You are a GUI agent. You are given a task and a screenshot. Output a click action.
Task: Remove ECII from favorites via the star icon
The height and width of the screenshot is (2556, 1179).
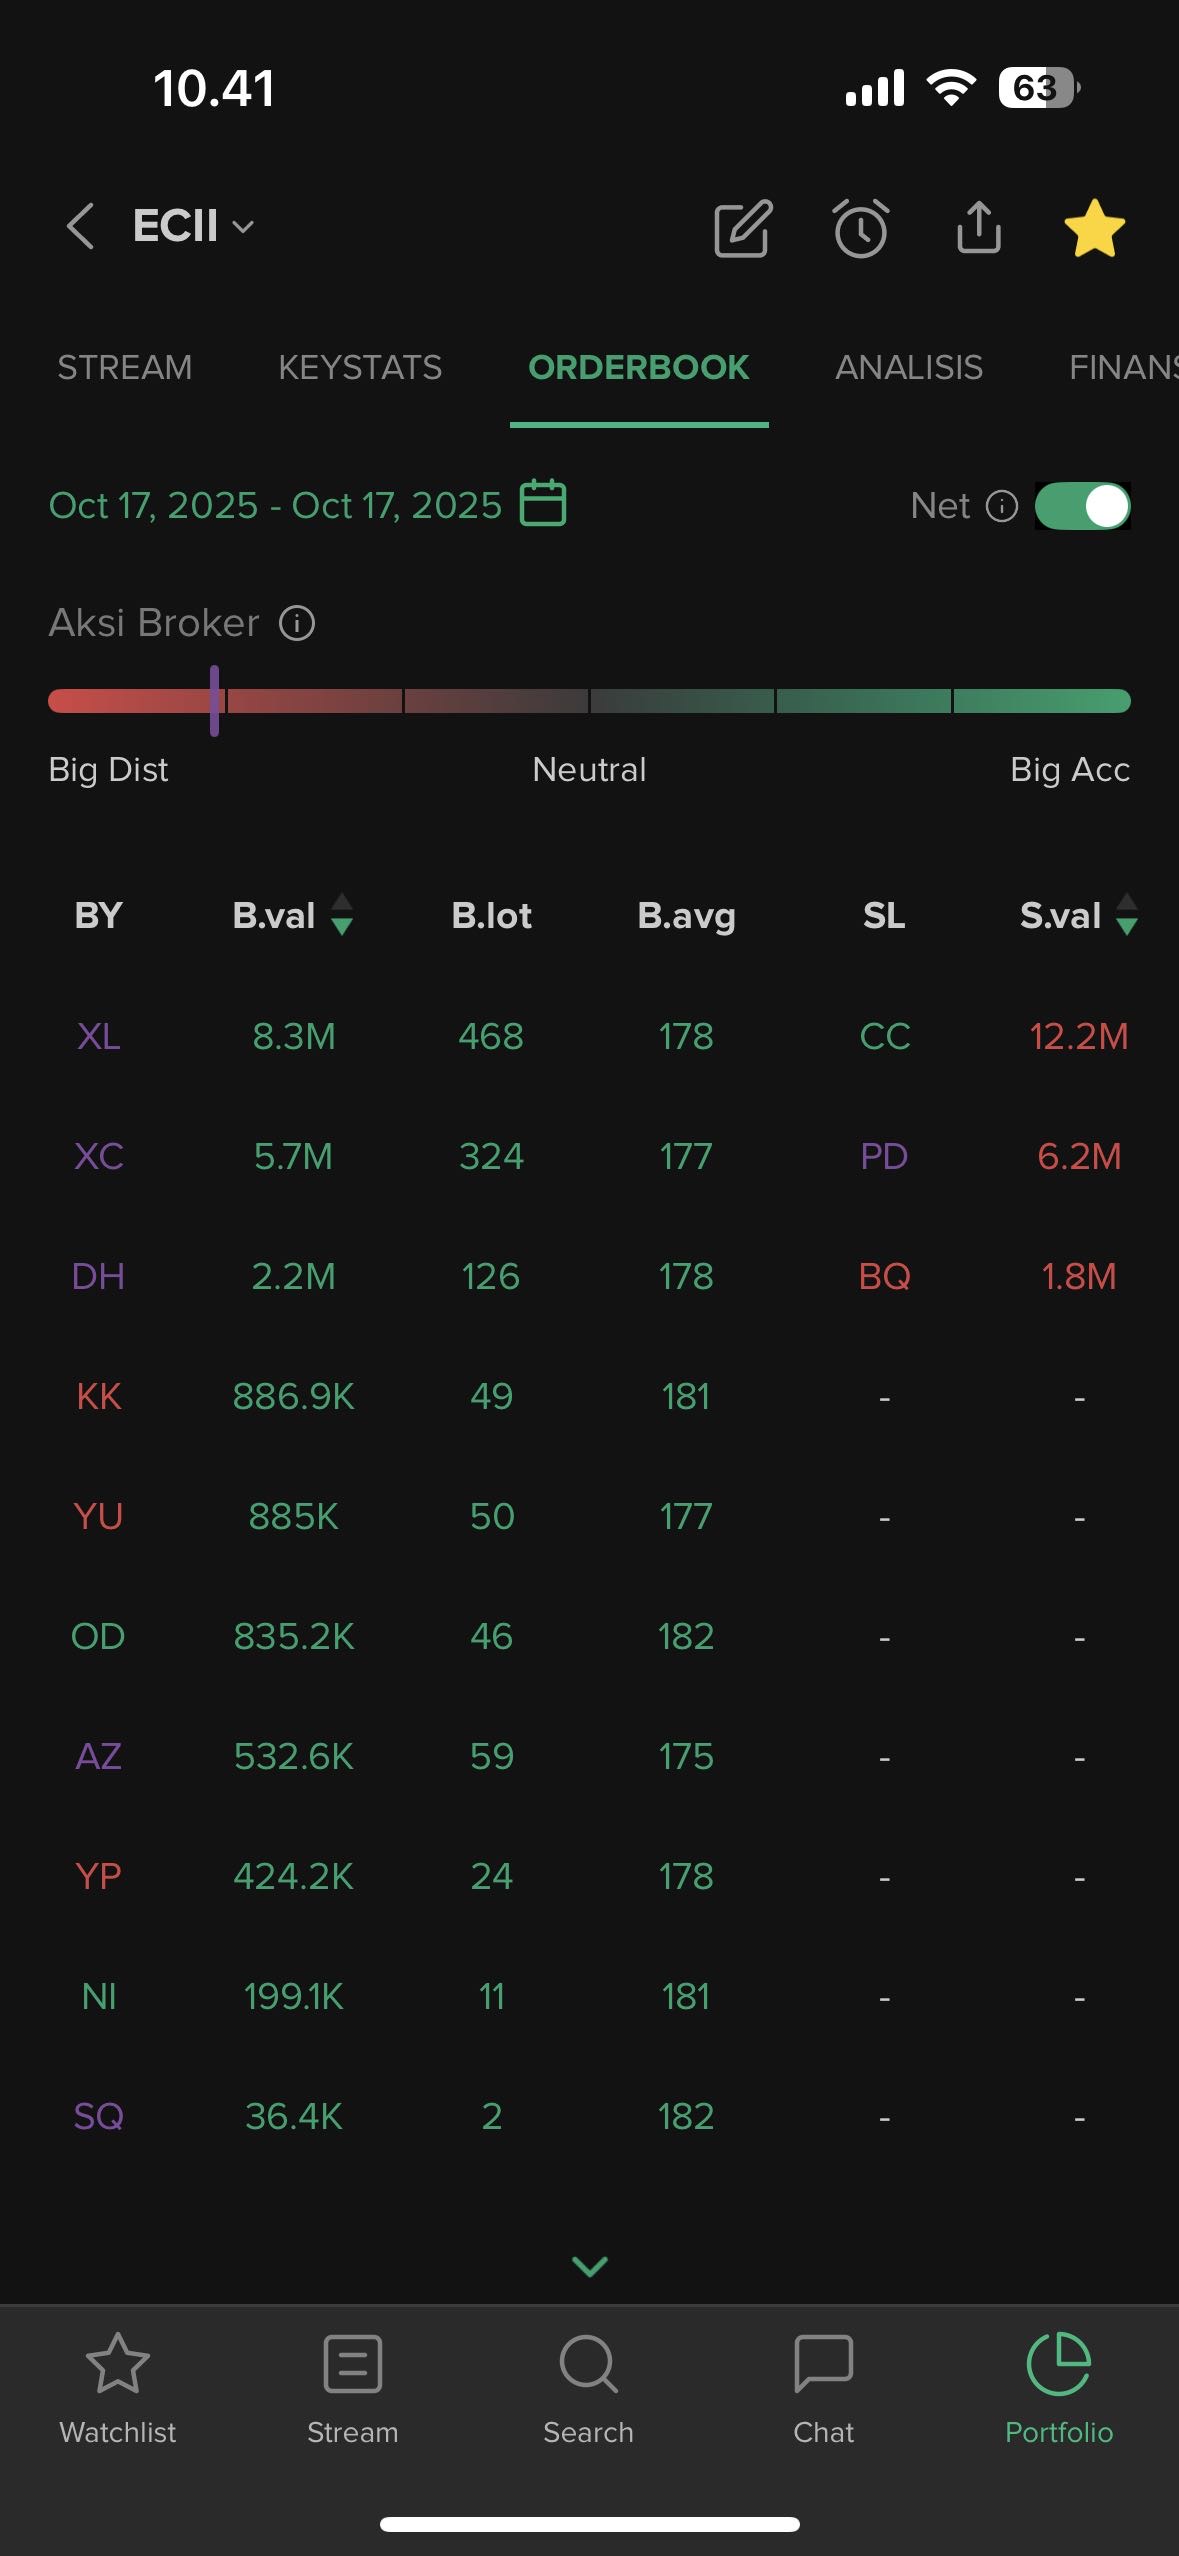[x=1094, y=228]
